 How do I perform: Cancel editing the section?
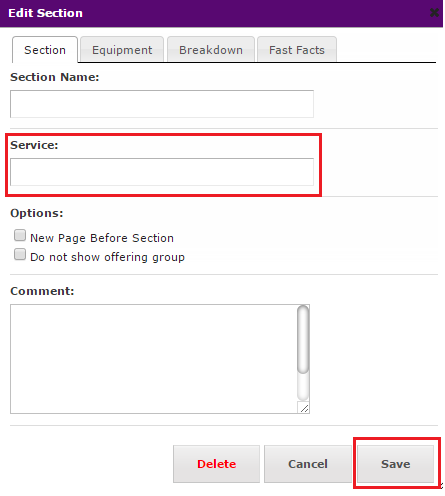(308, 464)
